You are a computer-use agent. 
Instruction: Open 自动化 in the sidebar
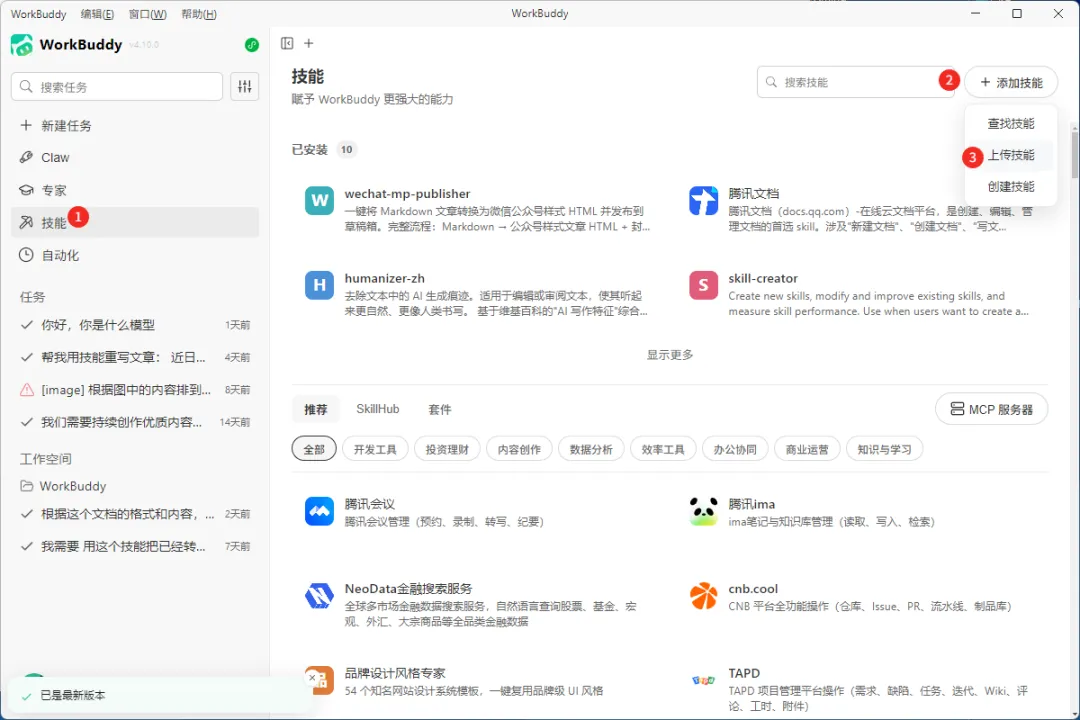(x=135, y=255)
